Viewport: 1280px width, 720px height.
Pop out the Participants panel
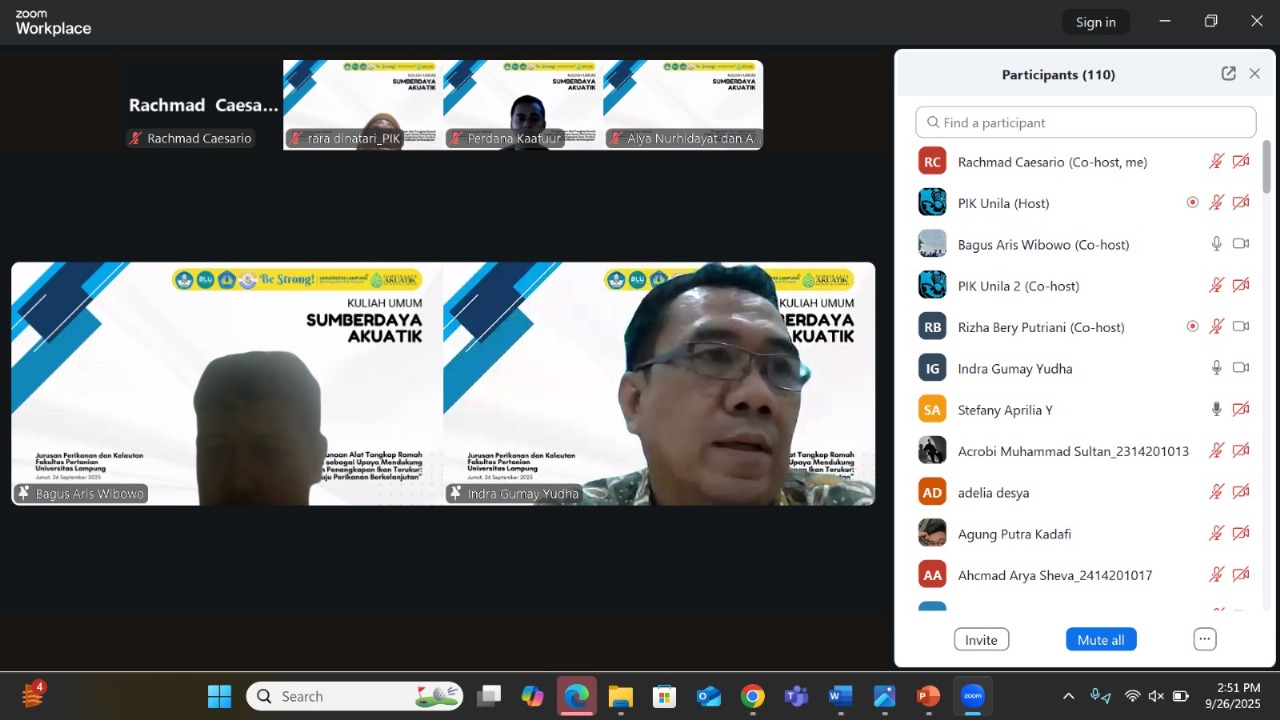(x=1228, y=74)
